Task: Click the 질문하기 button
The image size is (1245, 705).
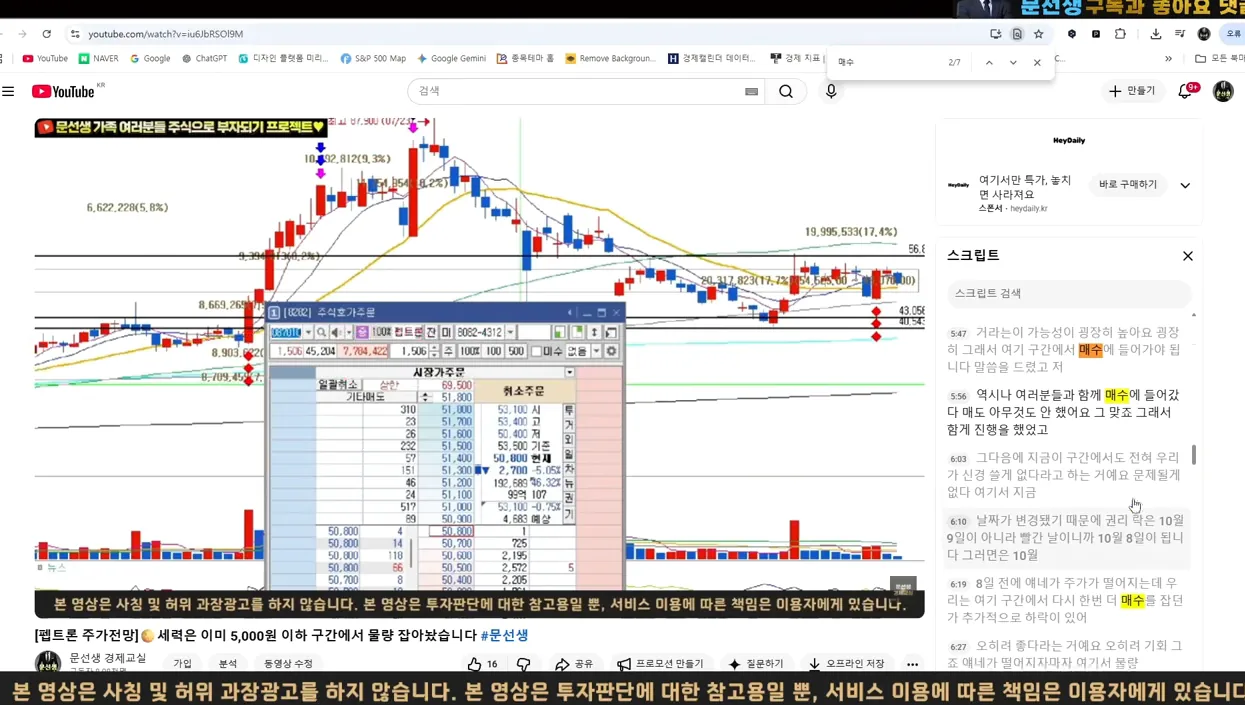Action: (x=756, y=664)
